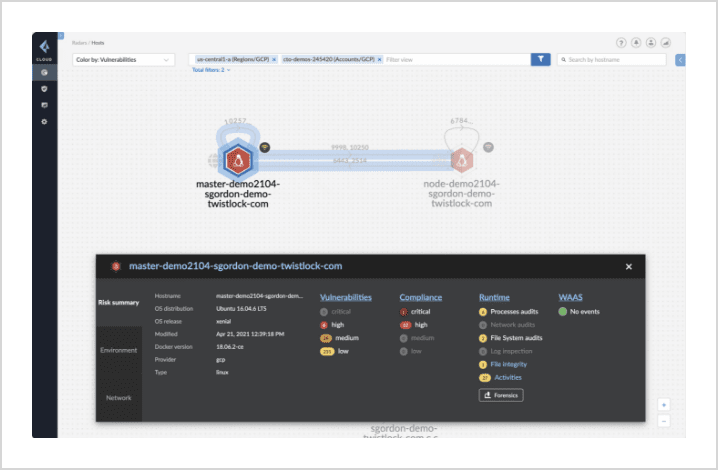Image resolution: width=718 pixels, height=470 pixels.
Task: Click the badge beside master-demo2104 node
Action: click(265, 148)
